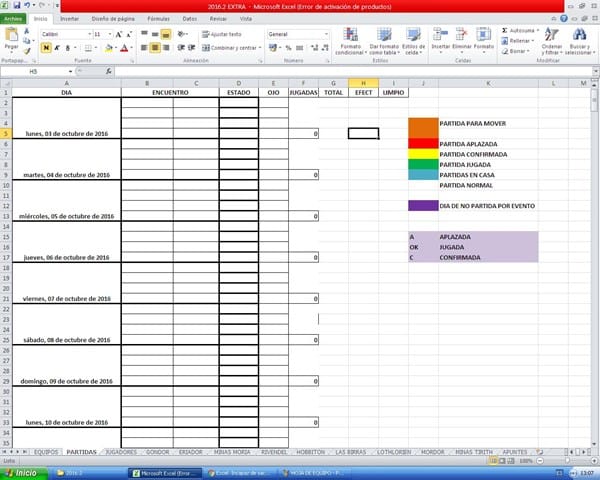This screenshot has width=600, height=480.
Task: Toggle center horizontal alignment
Action: 155,47
